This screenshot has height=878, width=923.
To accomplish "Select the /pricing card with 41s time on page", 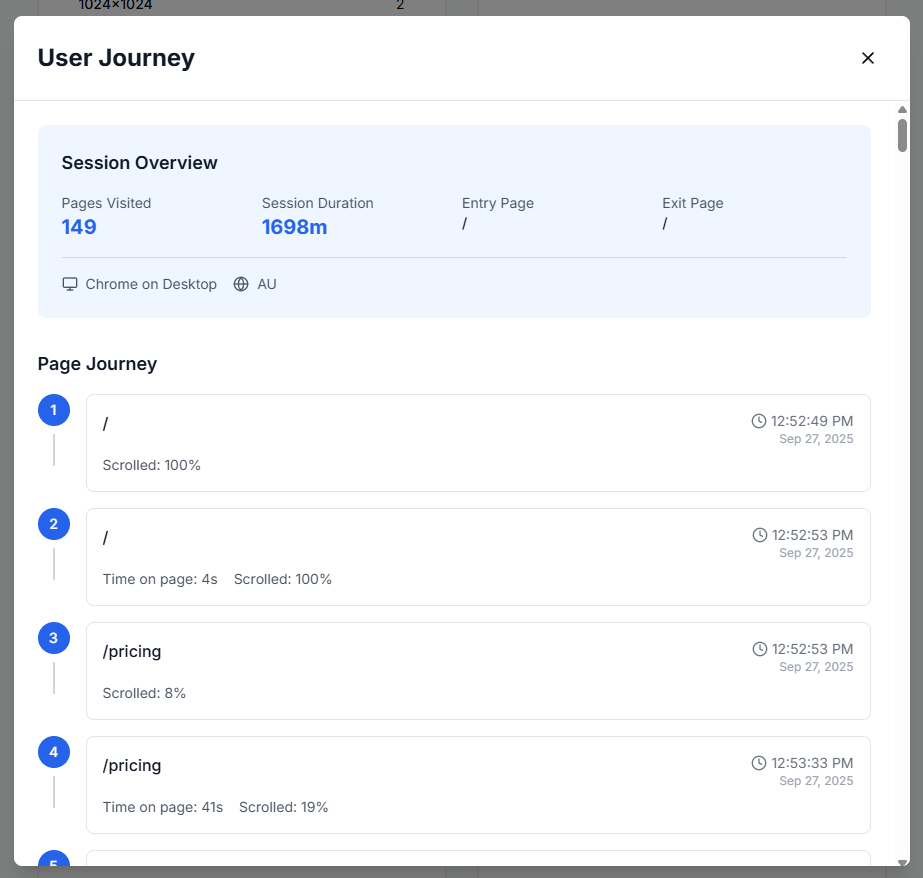I will (477, 785).
